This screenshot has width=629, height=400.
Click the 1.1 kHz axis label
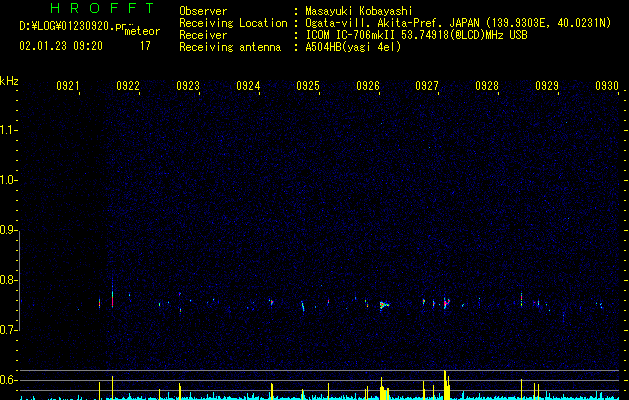pos(8,130)
